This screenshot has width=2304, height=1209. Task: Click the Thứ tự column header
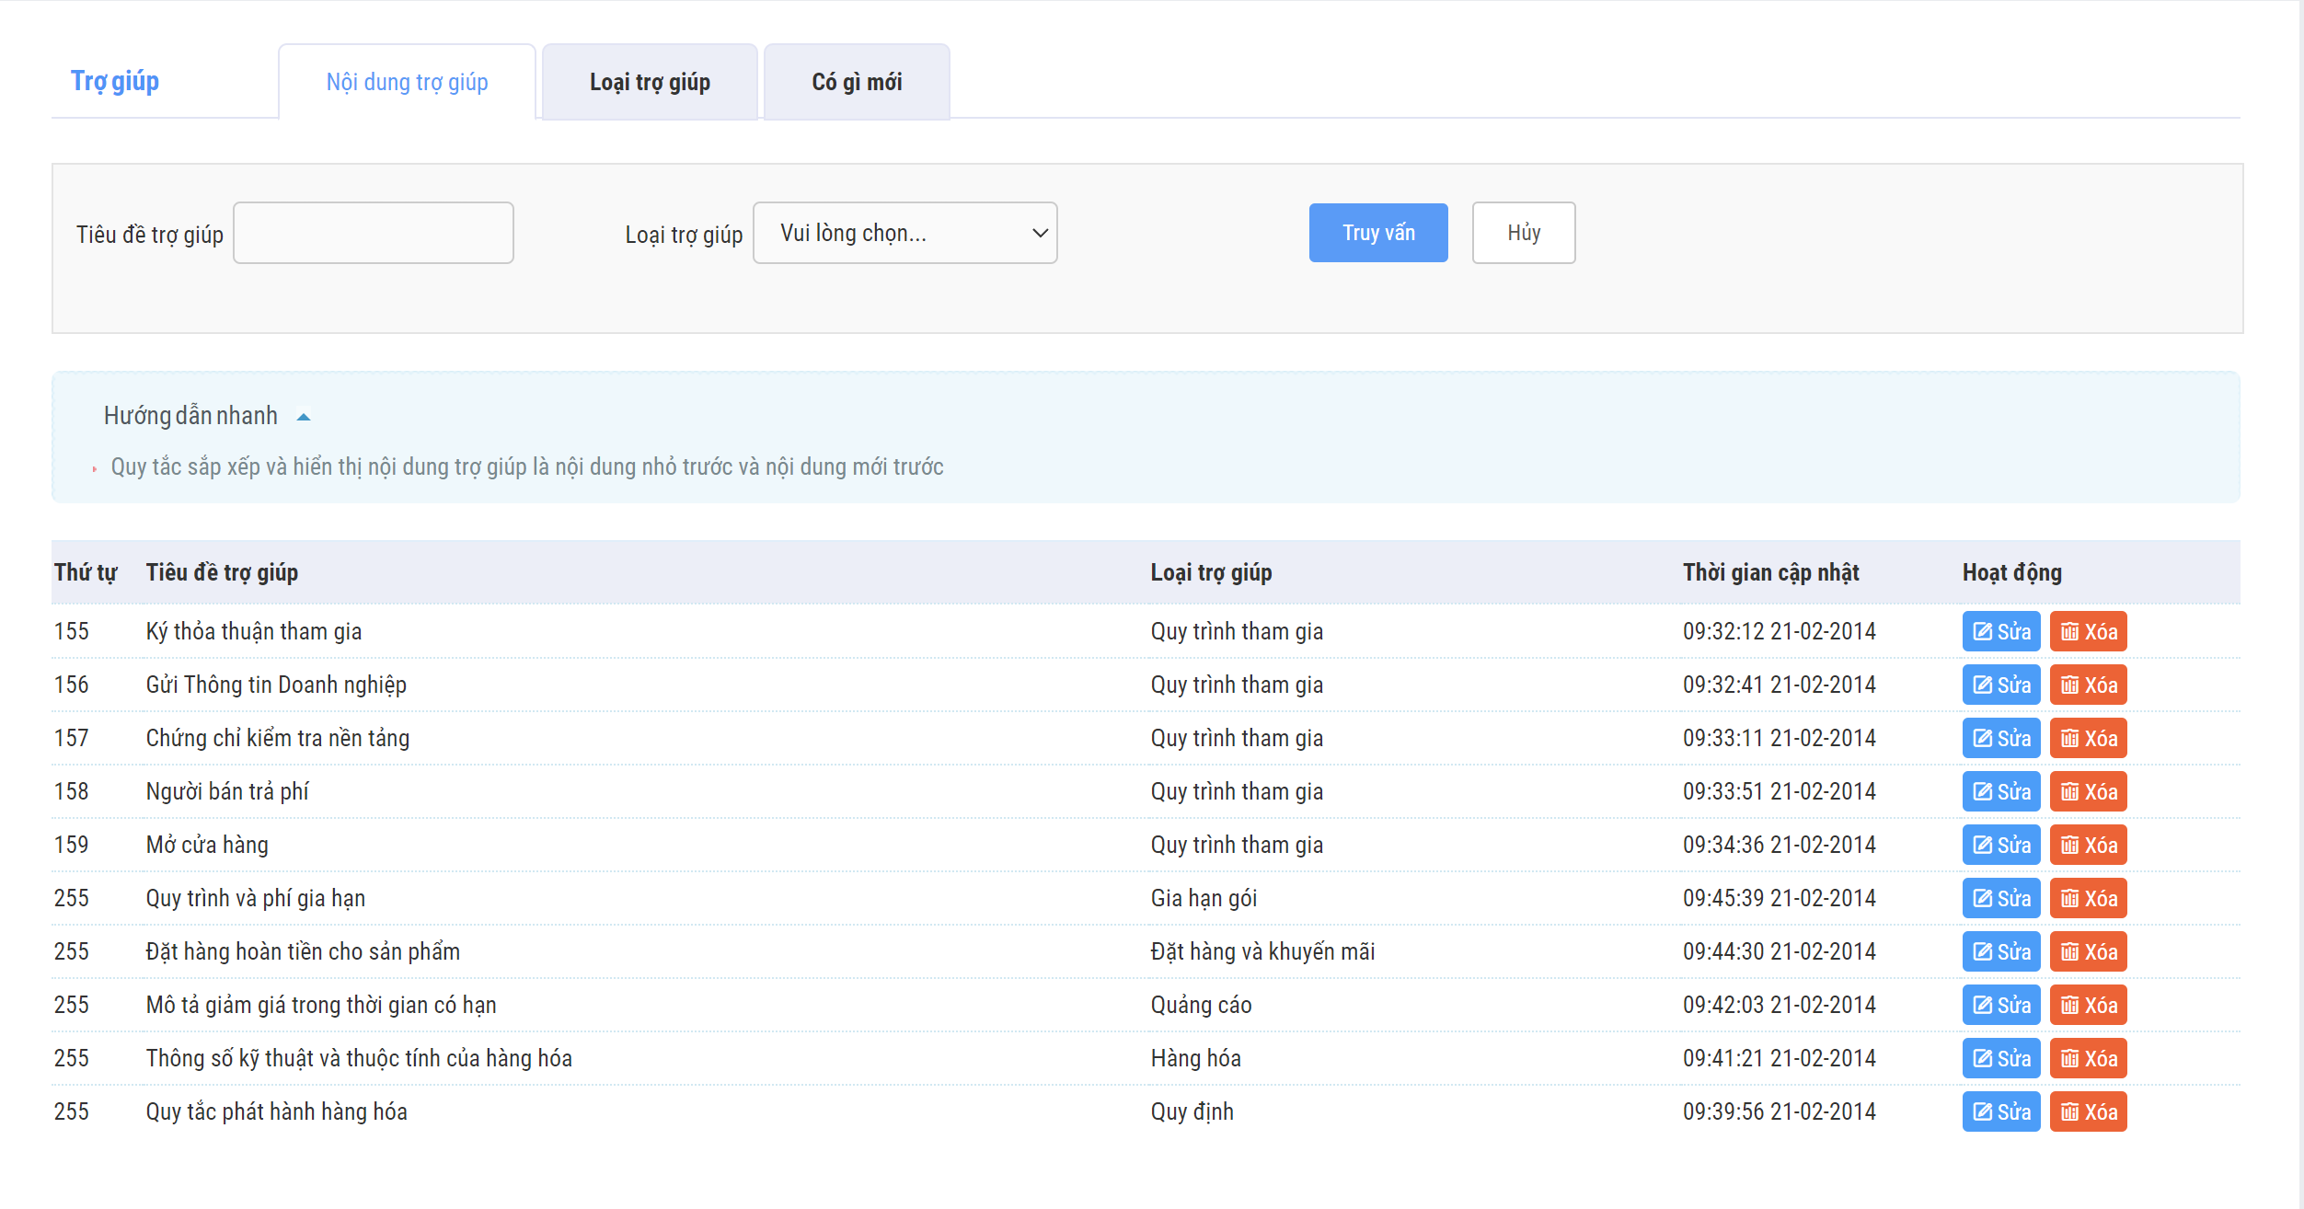coord(85,573)
